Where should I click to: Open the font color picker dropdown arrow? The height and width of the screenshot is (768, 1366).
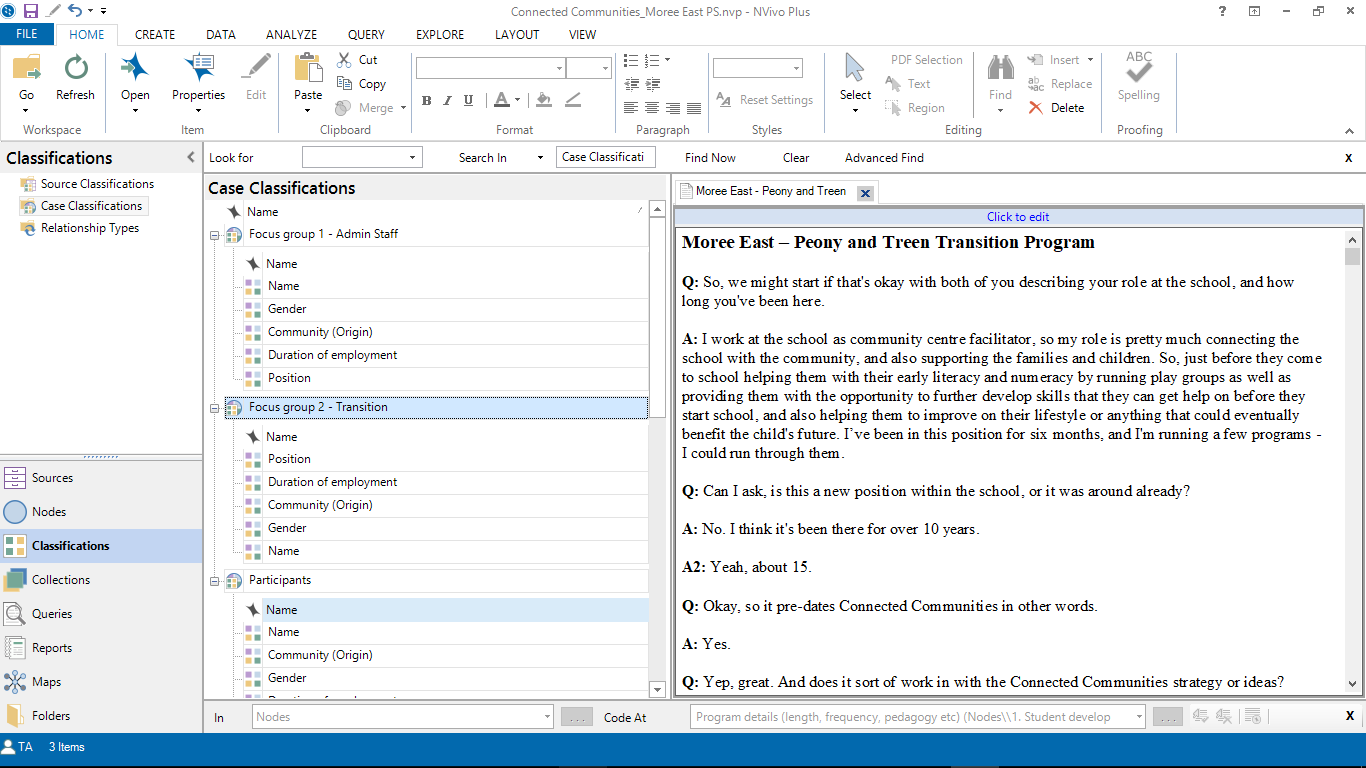point(517,100)
